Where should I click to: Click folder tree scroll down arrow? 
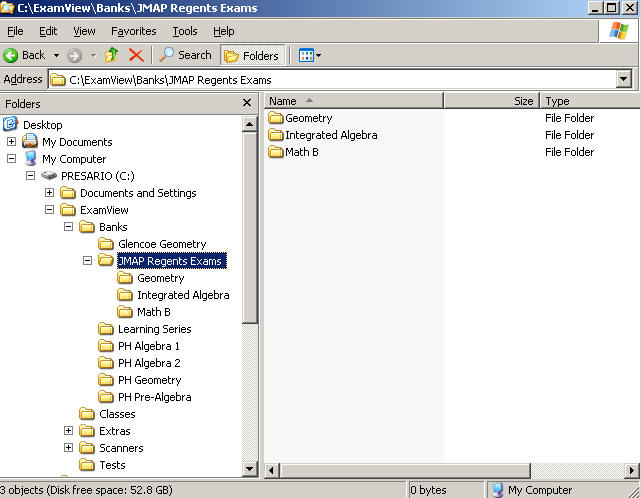click(x=249, y=469)
